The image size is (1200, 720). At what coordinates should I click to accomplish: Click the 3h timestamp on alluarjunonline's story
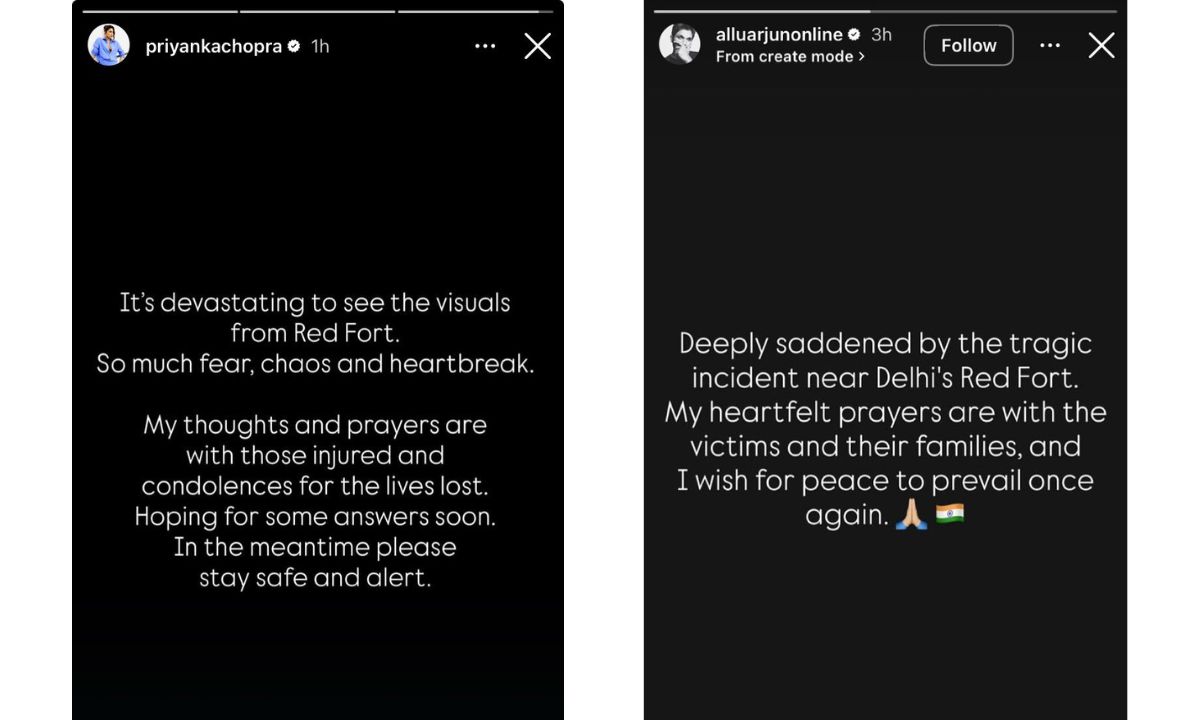880,33
